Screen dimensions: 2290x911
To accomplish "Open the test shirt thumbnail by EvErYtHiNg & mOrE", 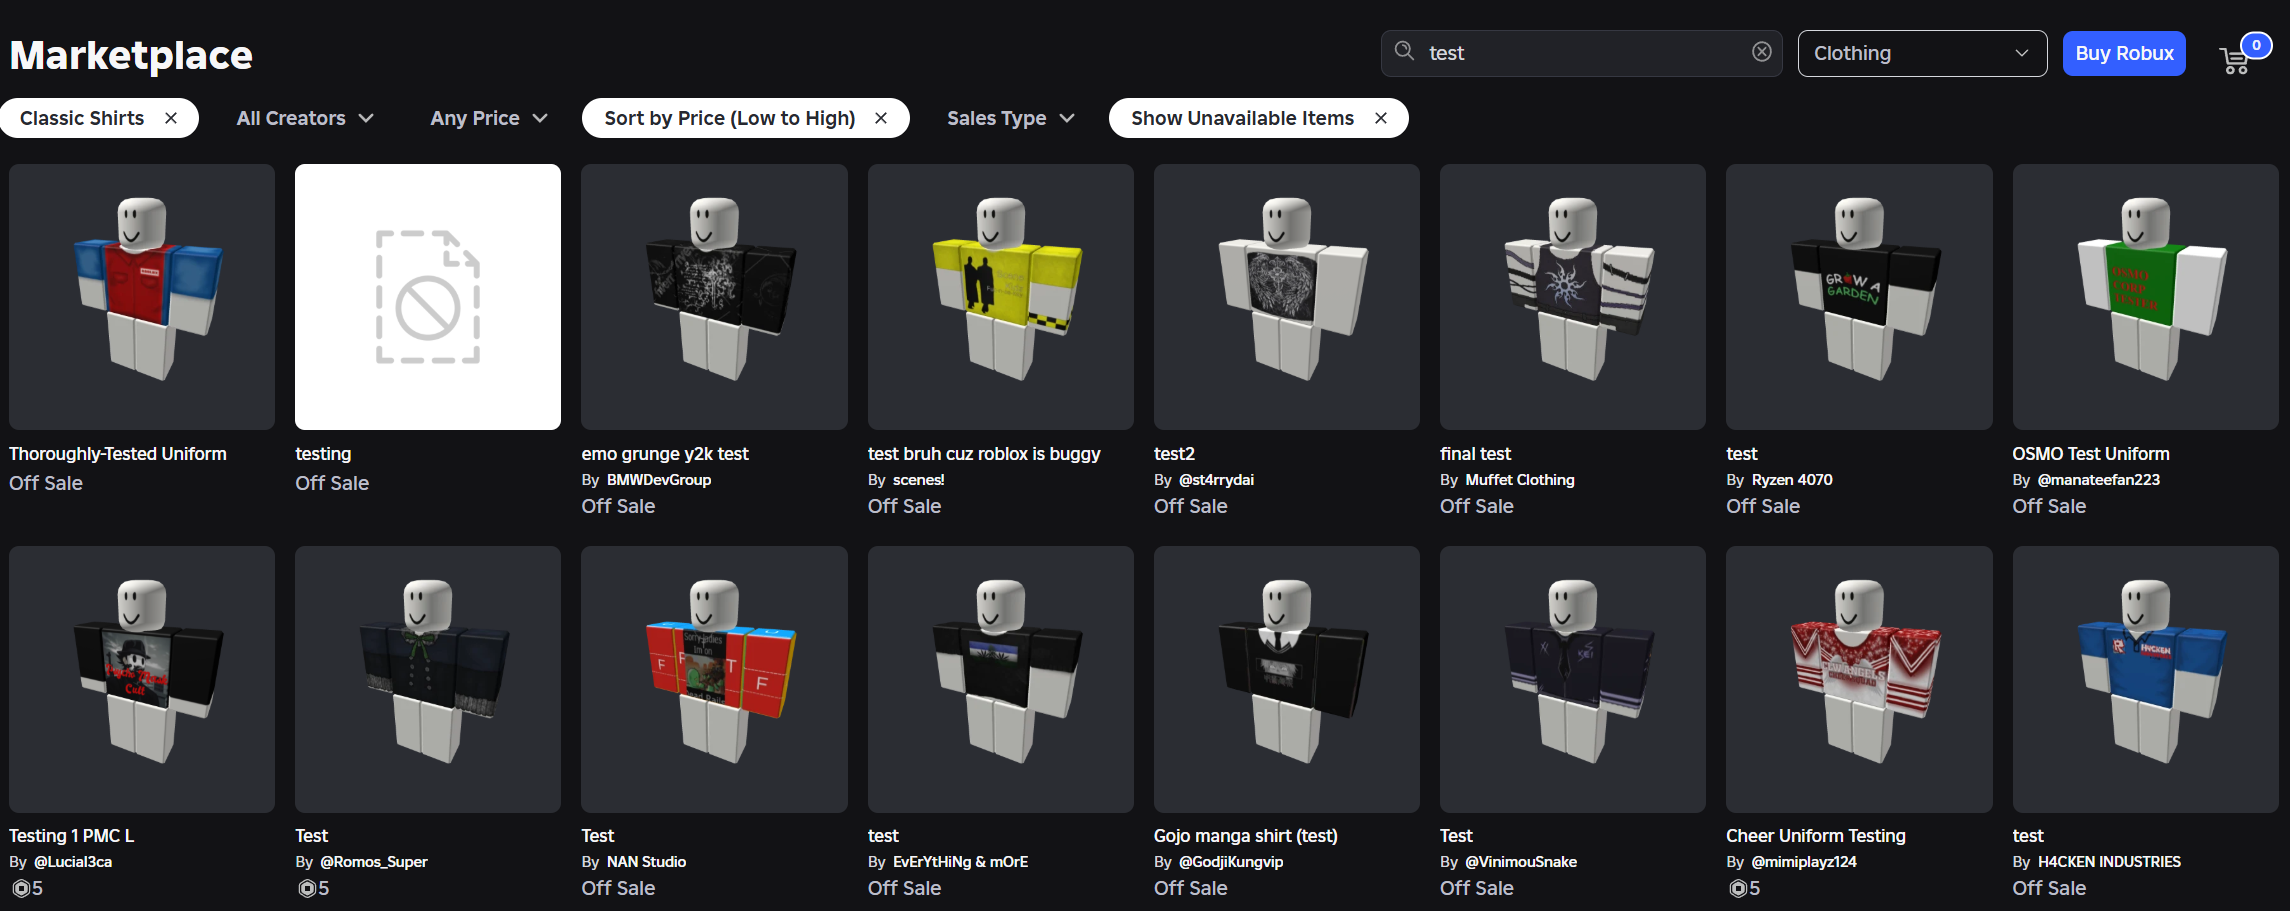I will click(1001, 679).
